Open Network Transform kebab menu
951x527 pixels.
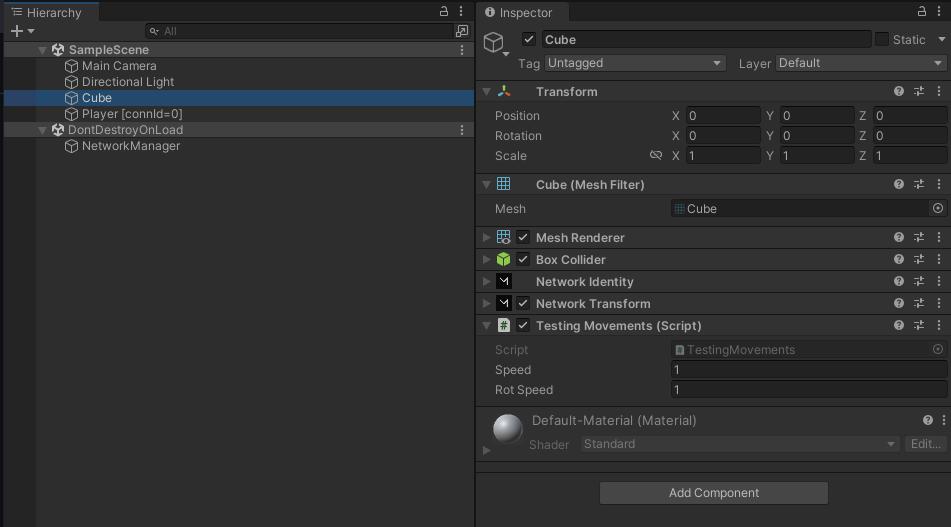point(939,303)
